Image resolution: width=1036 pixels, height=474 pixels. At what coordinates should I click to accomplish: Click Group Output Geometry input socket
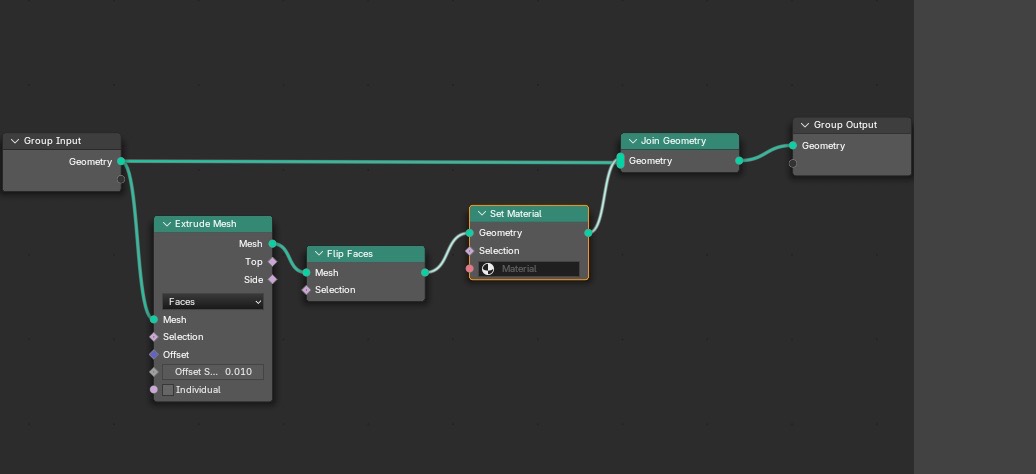tap(793, 145)
